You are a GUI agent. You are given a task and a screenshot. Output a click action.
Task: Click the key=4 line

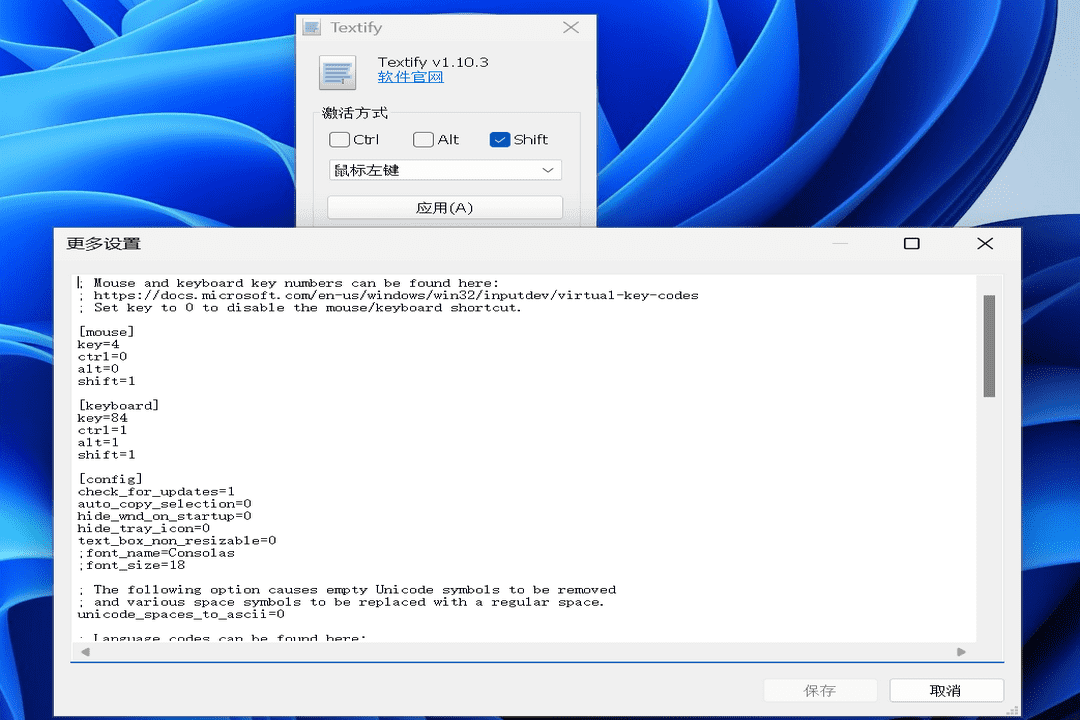(x=98, y=344)
